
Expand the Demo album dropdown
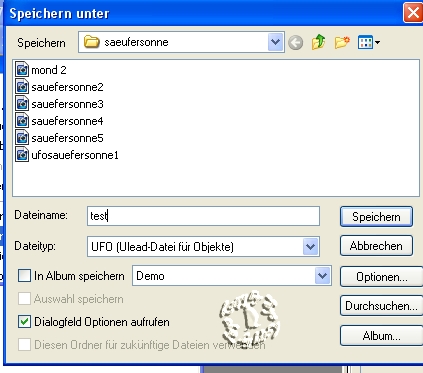pos(322,276)
